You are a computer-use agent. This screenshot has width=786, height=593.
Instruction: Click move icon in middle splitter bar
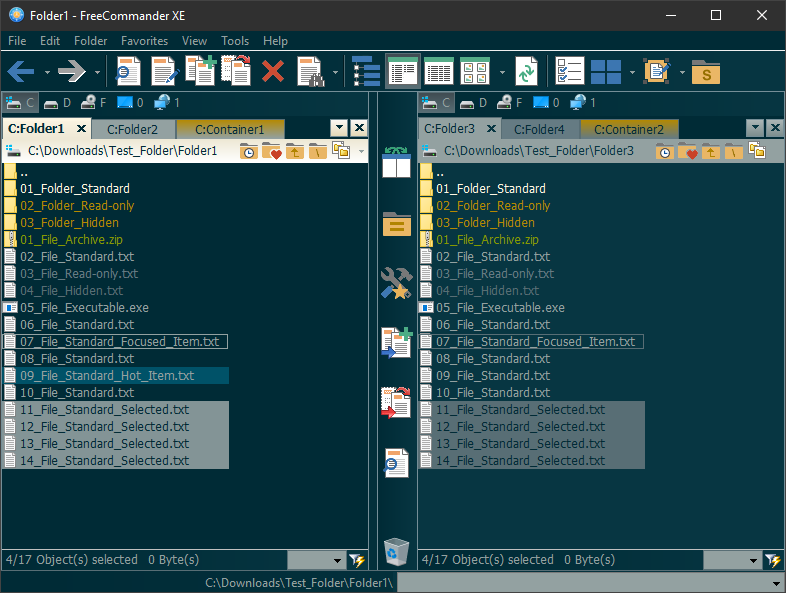[x=396, y=403]
